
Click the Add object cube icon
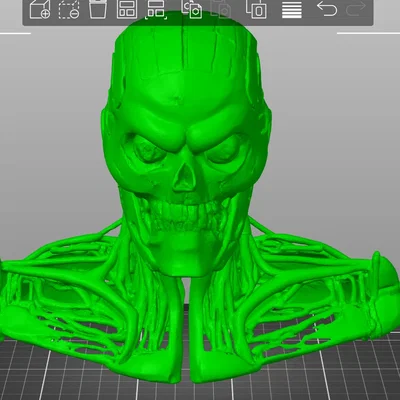pyautogui.click(x=40, y=9)
